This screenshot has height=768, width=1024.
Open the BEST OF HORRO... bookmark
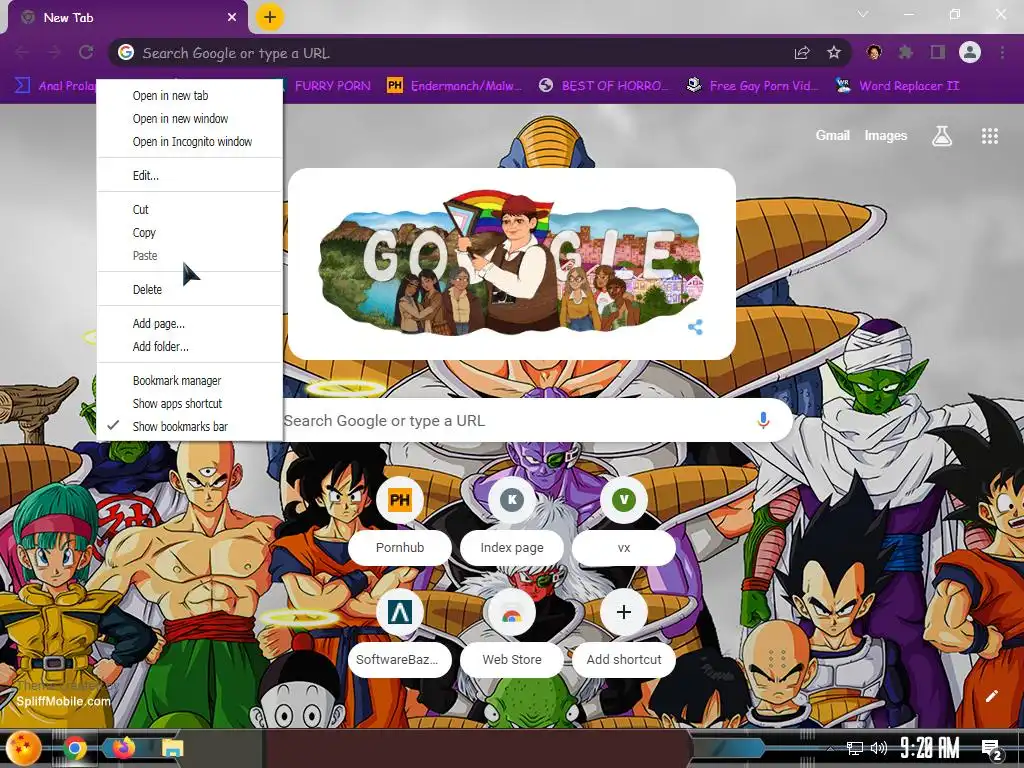click(603, 86)
